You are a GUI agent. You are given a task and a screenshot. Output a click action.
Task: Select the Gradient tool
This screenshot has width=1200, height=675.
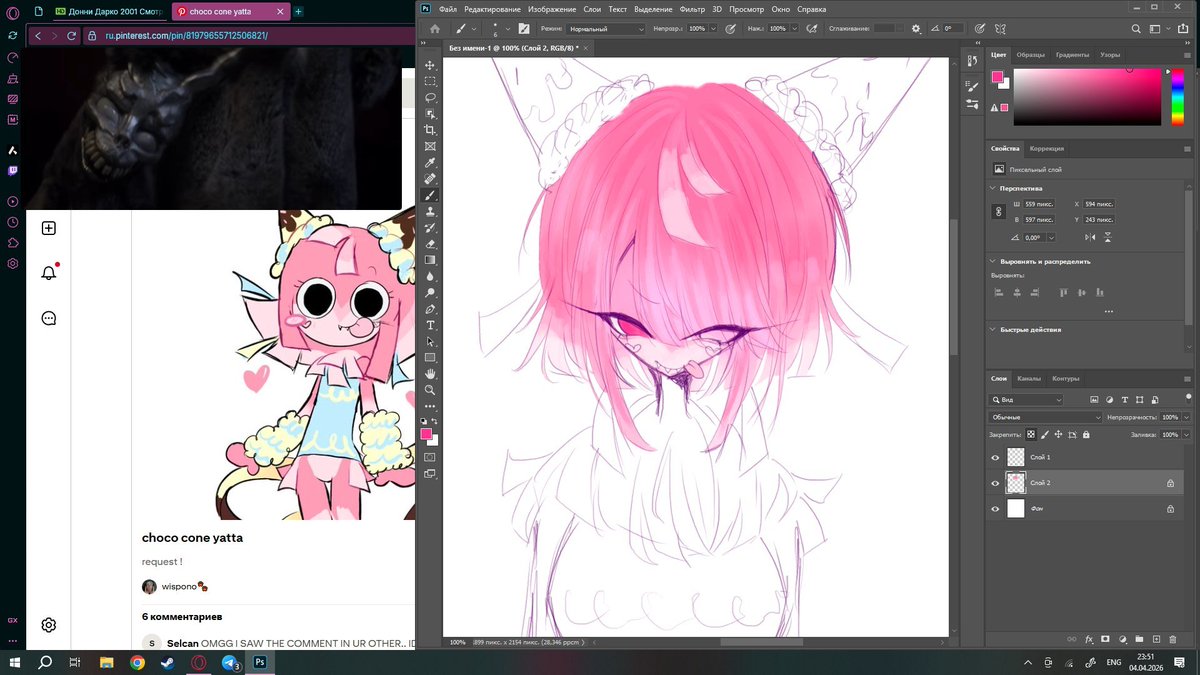pos(431,260)
